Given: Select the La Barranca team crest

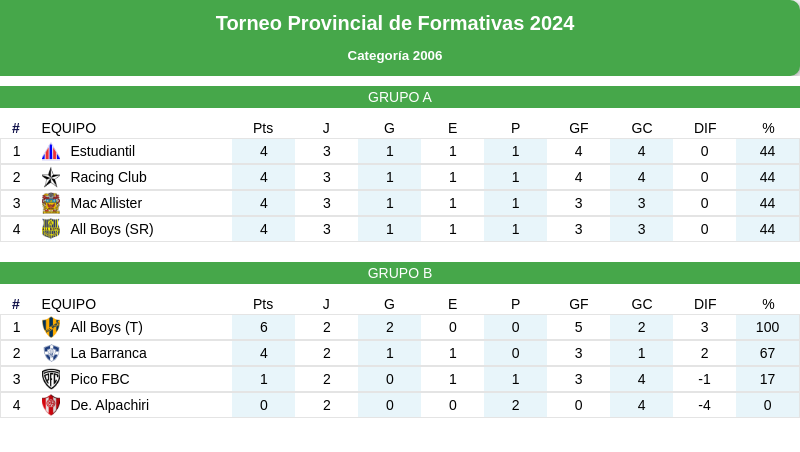Looking at the screenshot, I should [x=51, y=354].
